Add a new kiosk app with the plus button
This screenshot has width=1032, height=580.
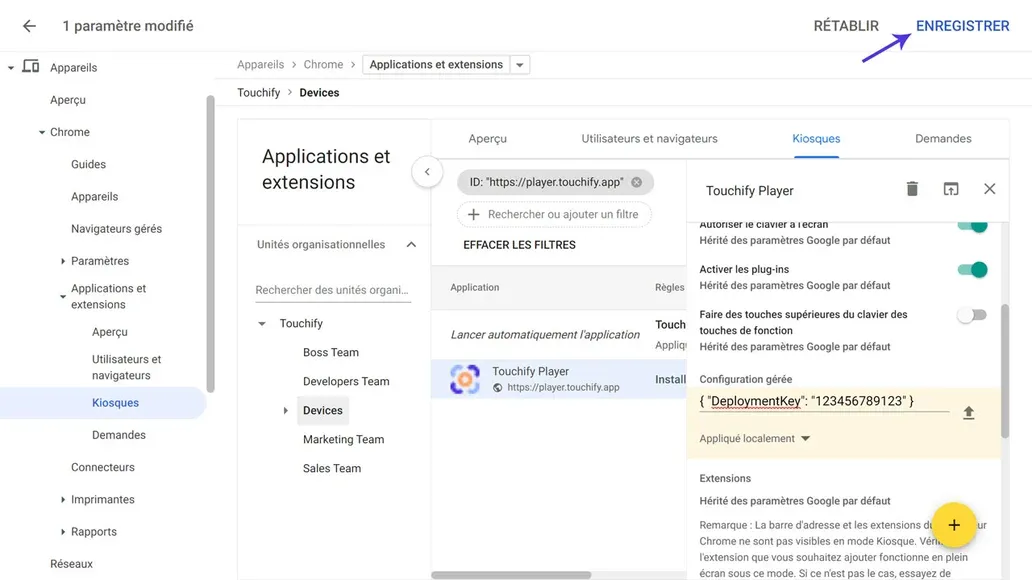[x=954, y=525]
